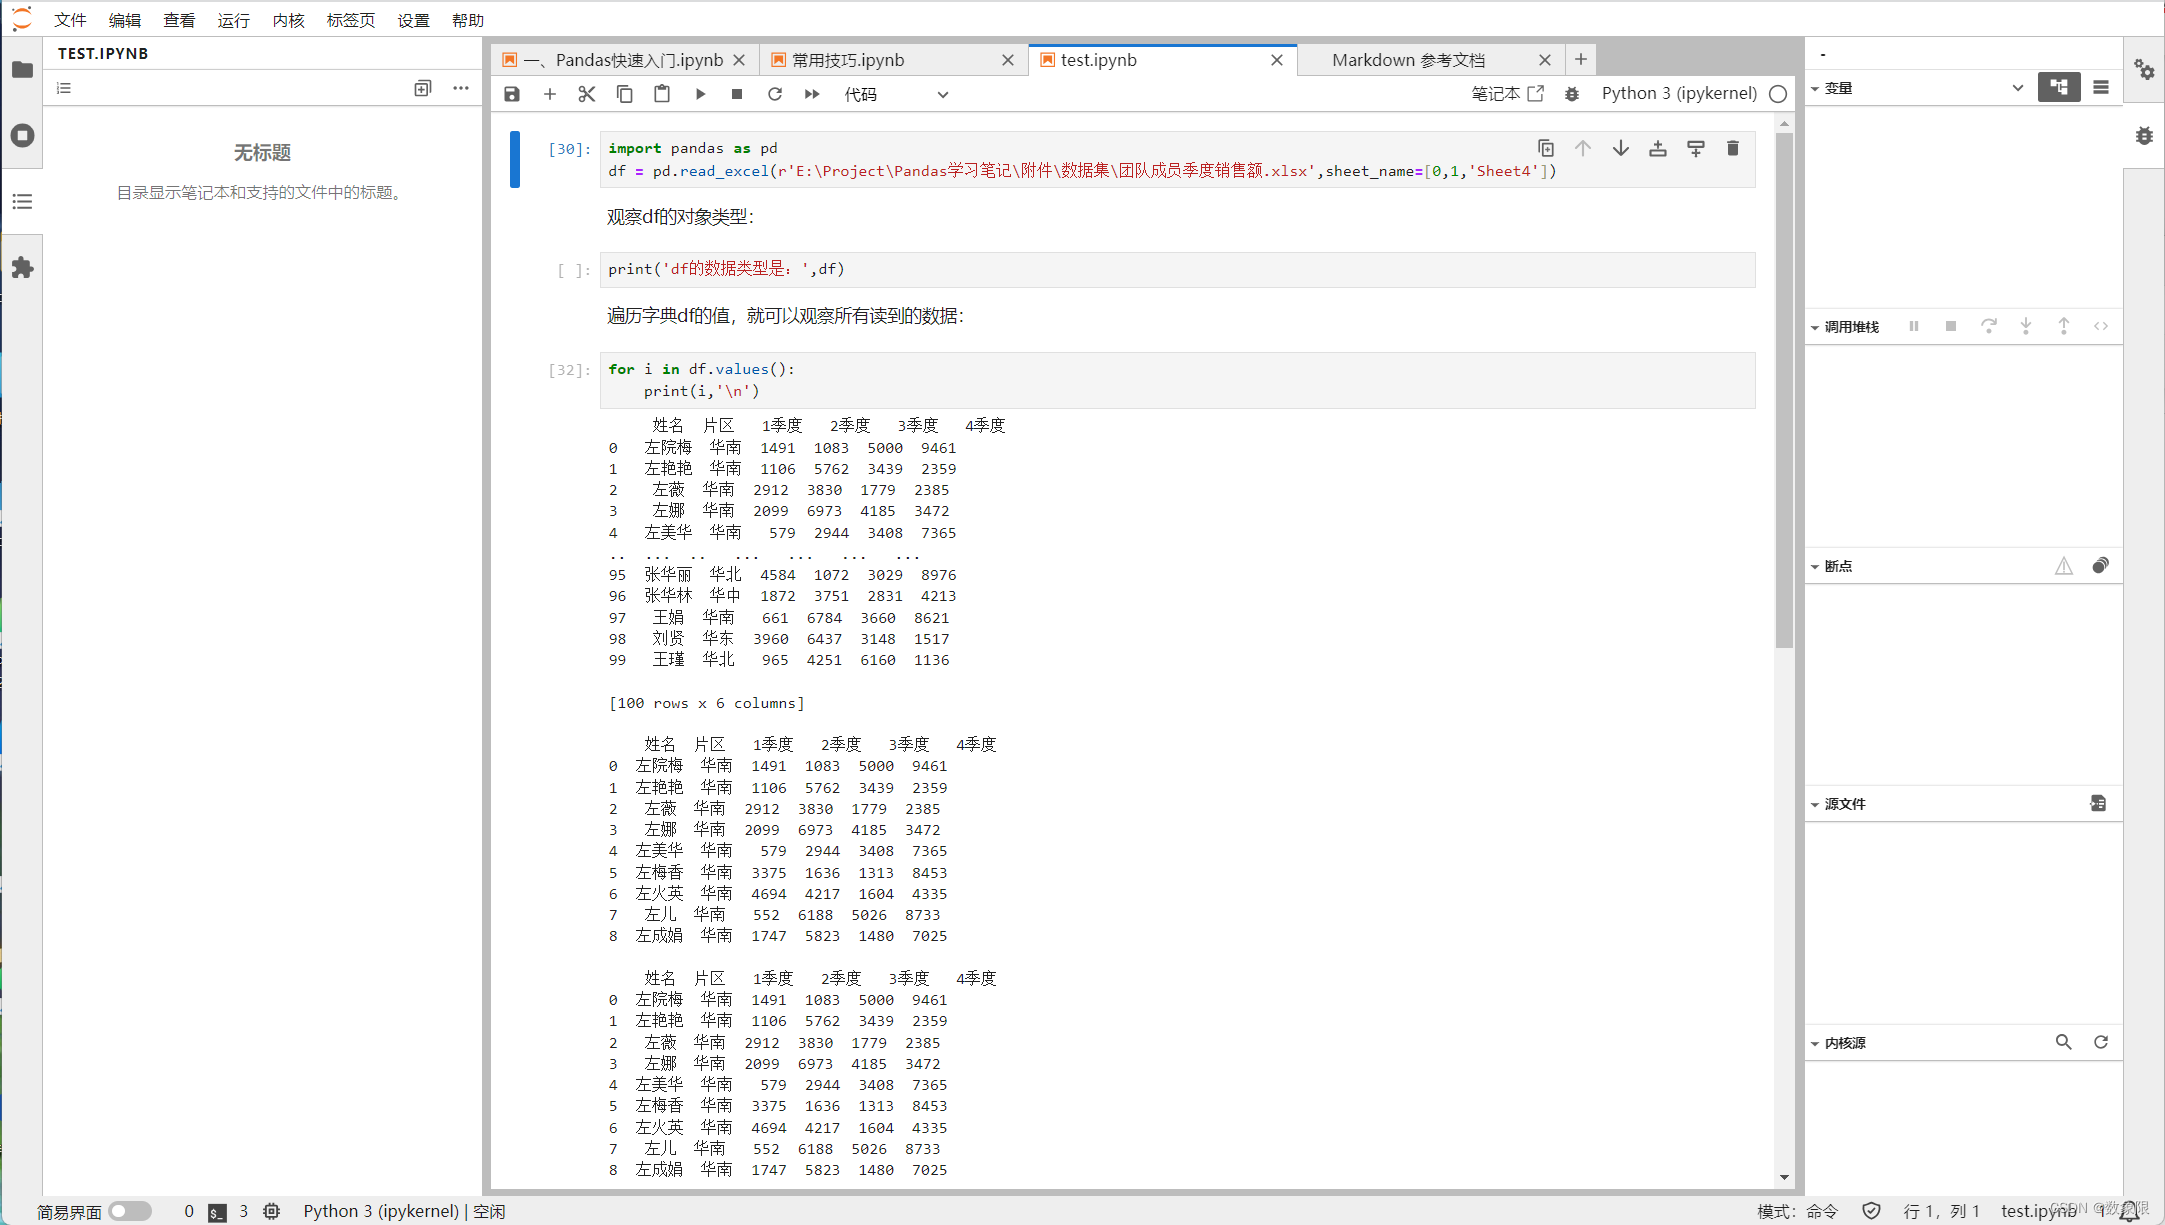Cut the selected cell with scissors icon
Screen dimensions: 2165x1225
tap(587, 94)
